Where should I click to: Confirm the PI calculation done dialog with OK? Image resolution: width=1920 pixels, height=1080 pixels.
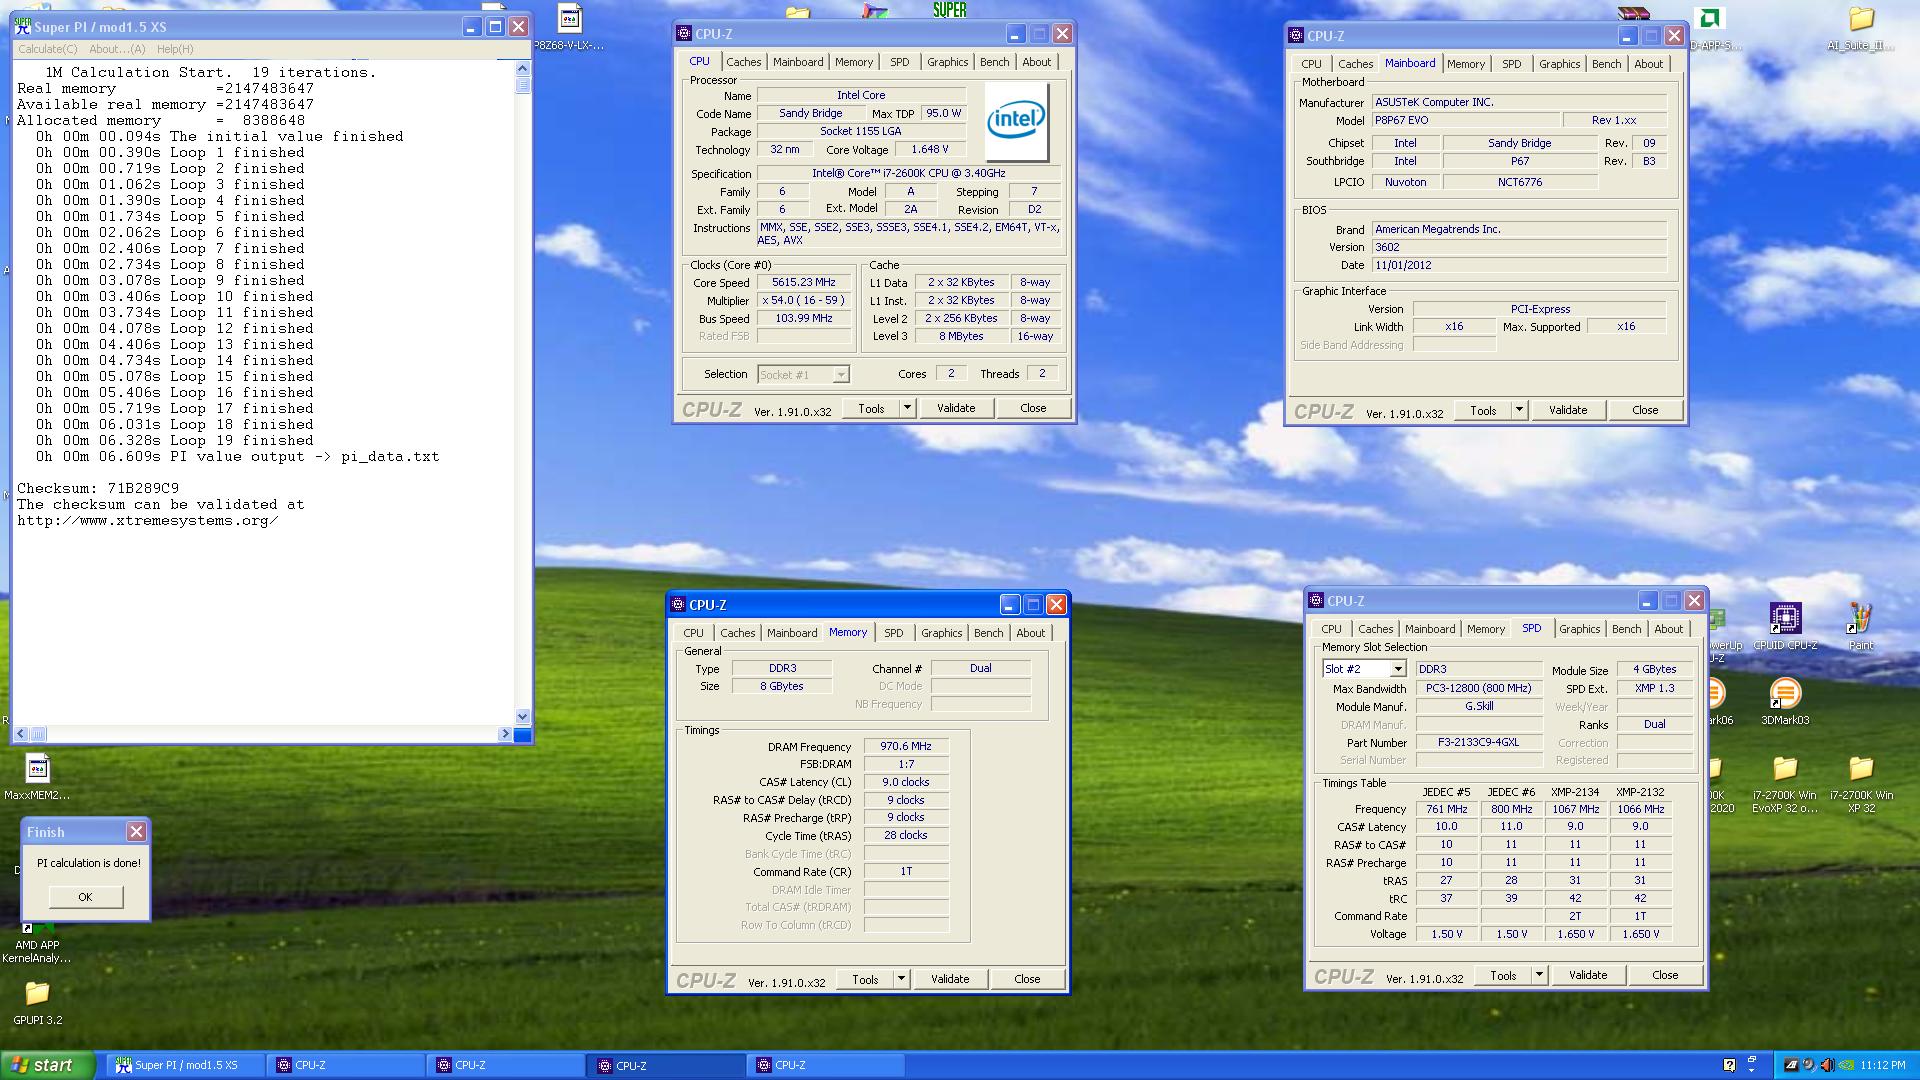[x=86, y=897]
